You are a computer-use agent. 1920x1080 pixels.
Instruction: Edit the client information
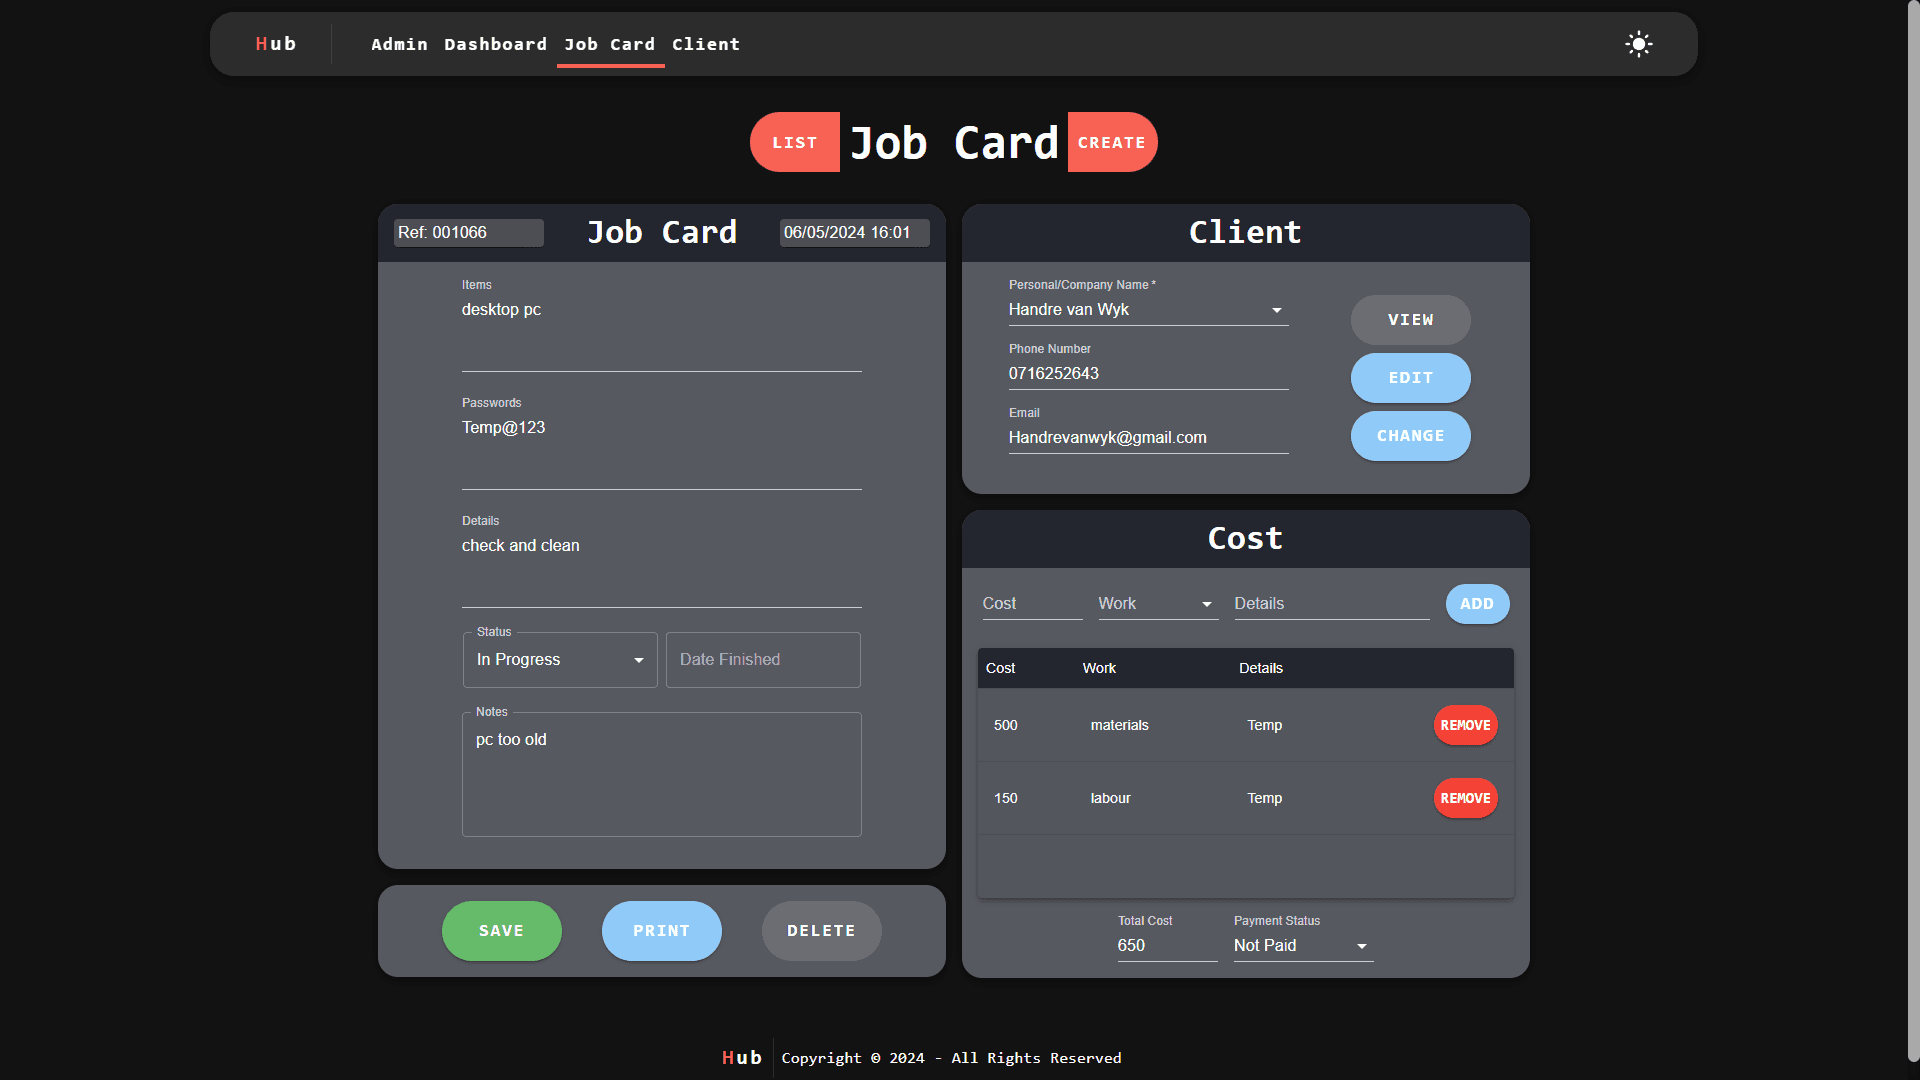click(x=1410, y=378)
